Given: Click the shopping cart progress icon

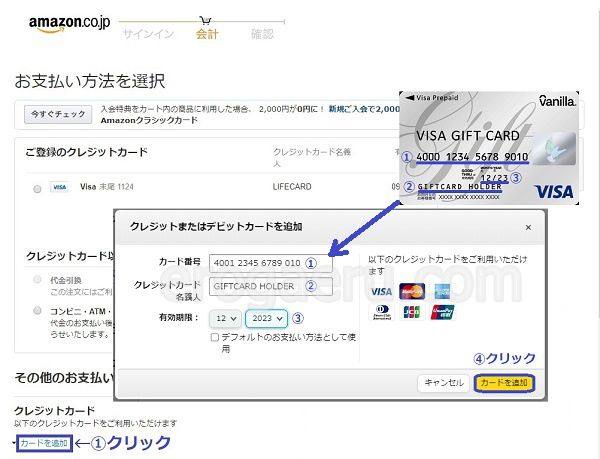Looking at the screenshot, I should coord(205,20).
